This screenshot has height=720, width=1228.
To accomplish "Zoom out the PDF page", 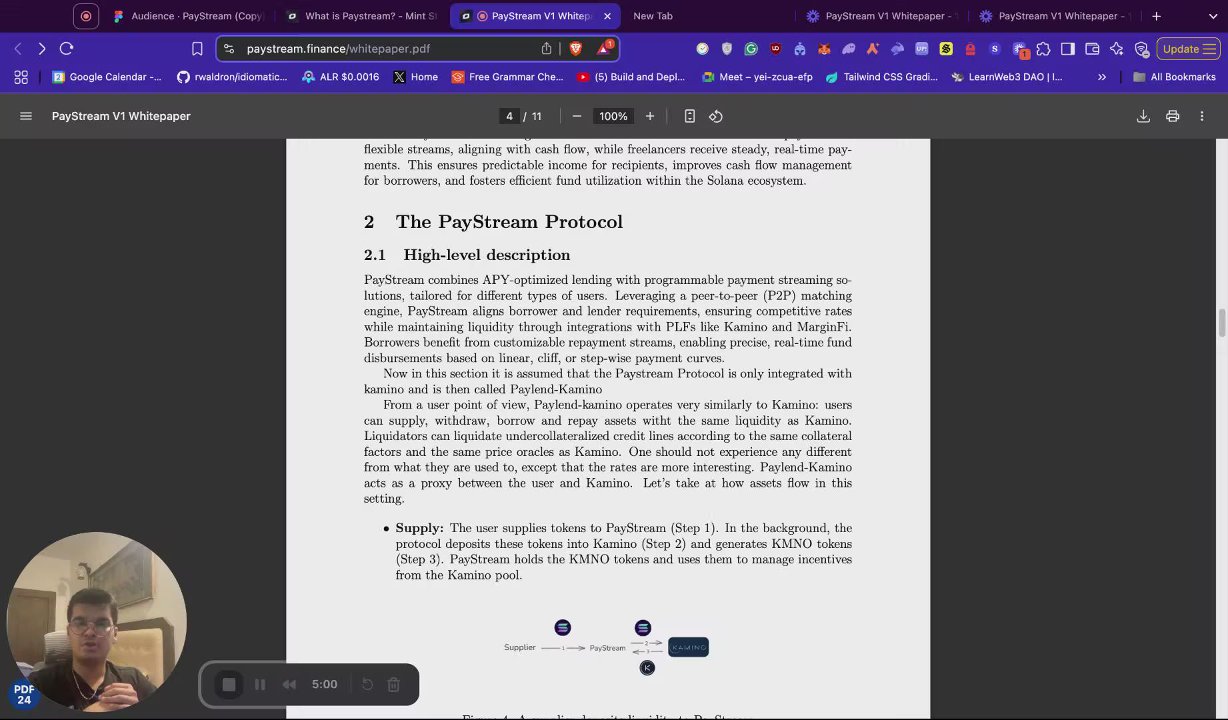I will coord(577,116).
